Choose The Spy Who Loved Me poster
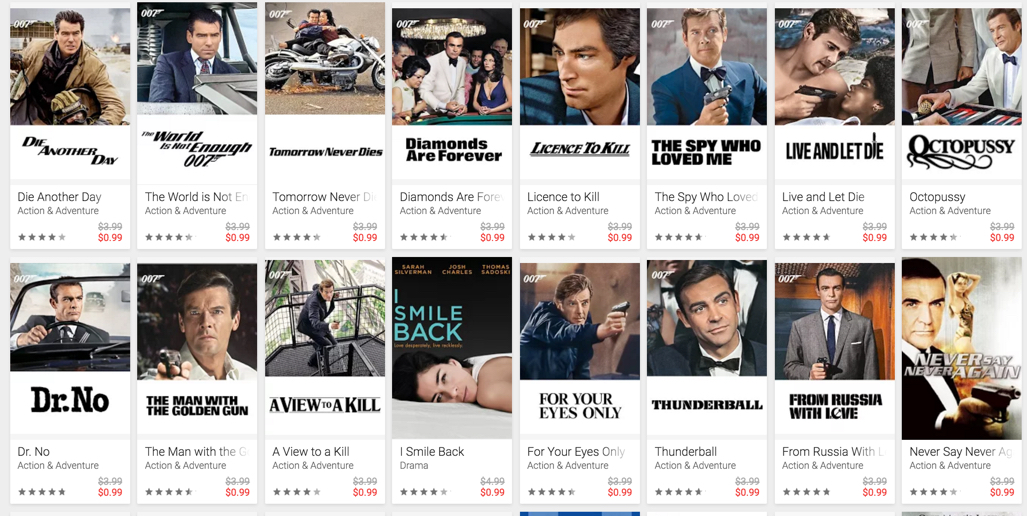1027x516 pixels. pos(707,94)
